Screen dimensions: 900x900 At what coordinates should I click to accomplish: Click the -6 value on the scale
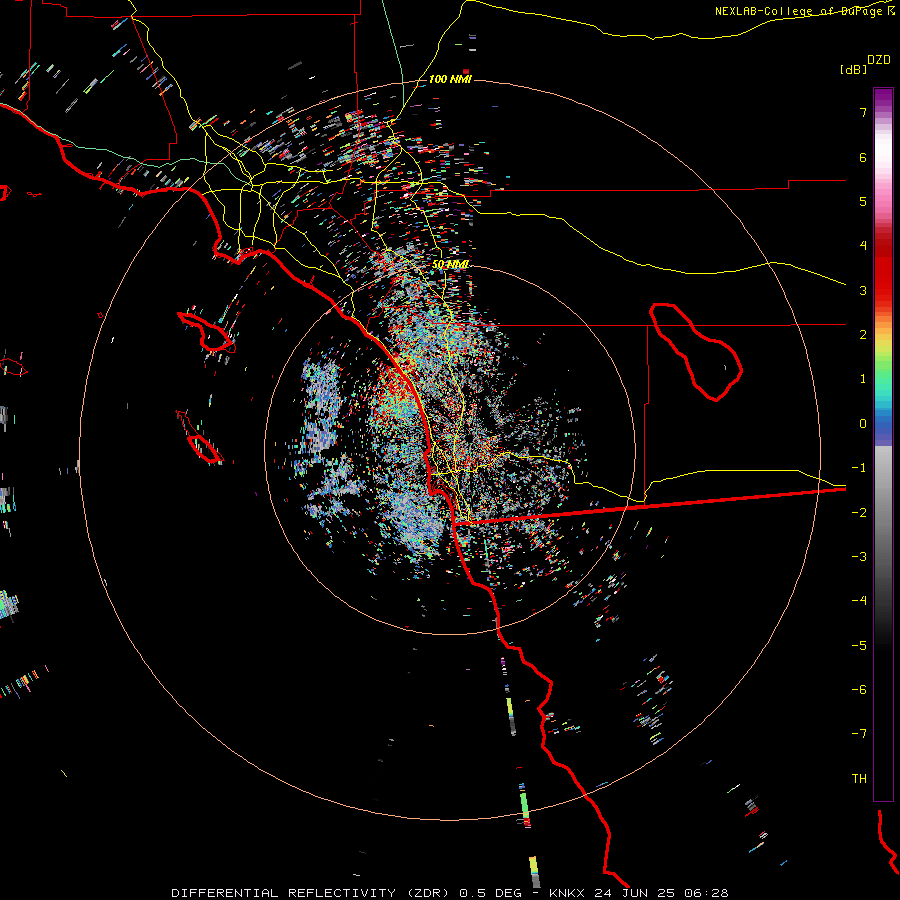tap(859, 690)
